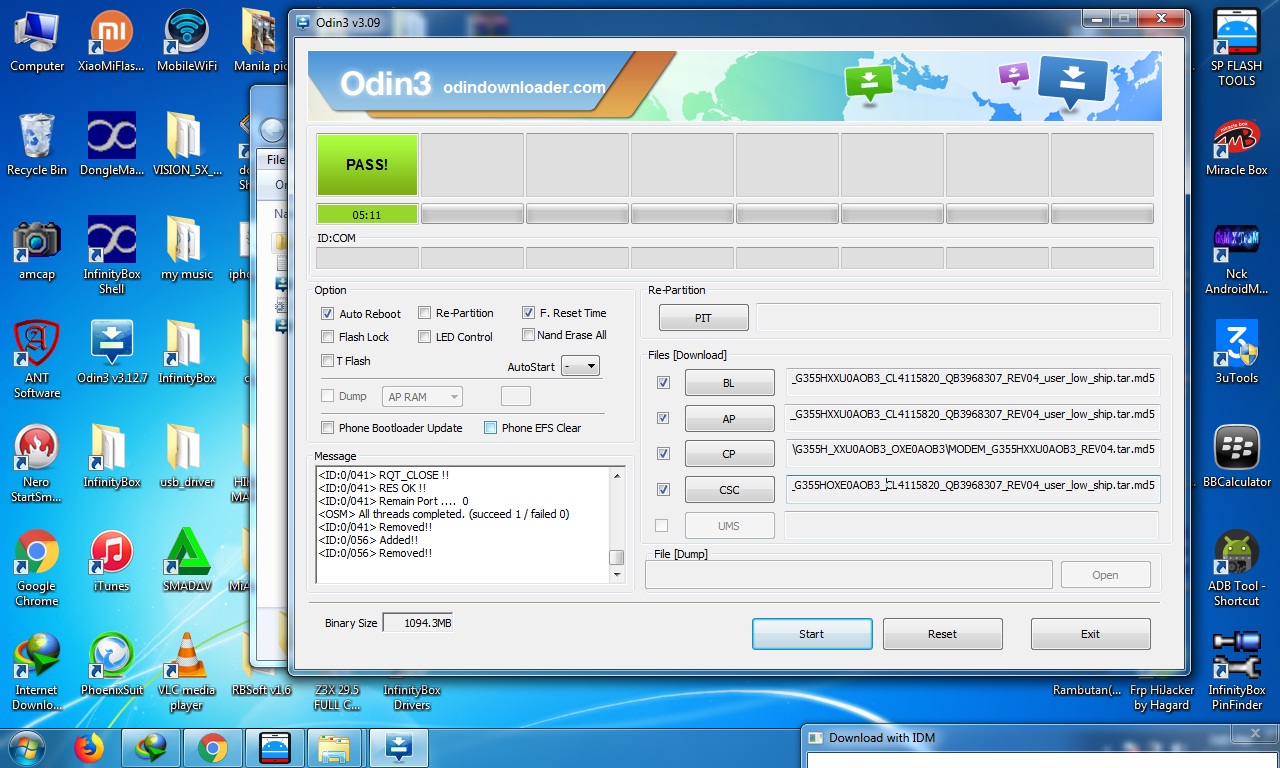
Task: Select the ADB Tool shortcut icon
Action: pyautogui.click(x=1236, y=567)
